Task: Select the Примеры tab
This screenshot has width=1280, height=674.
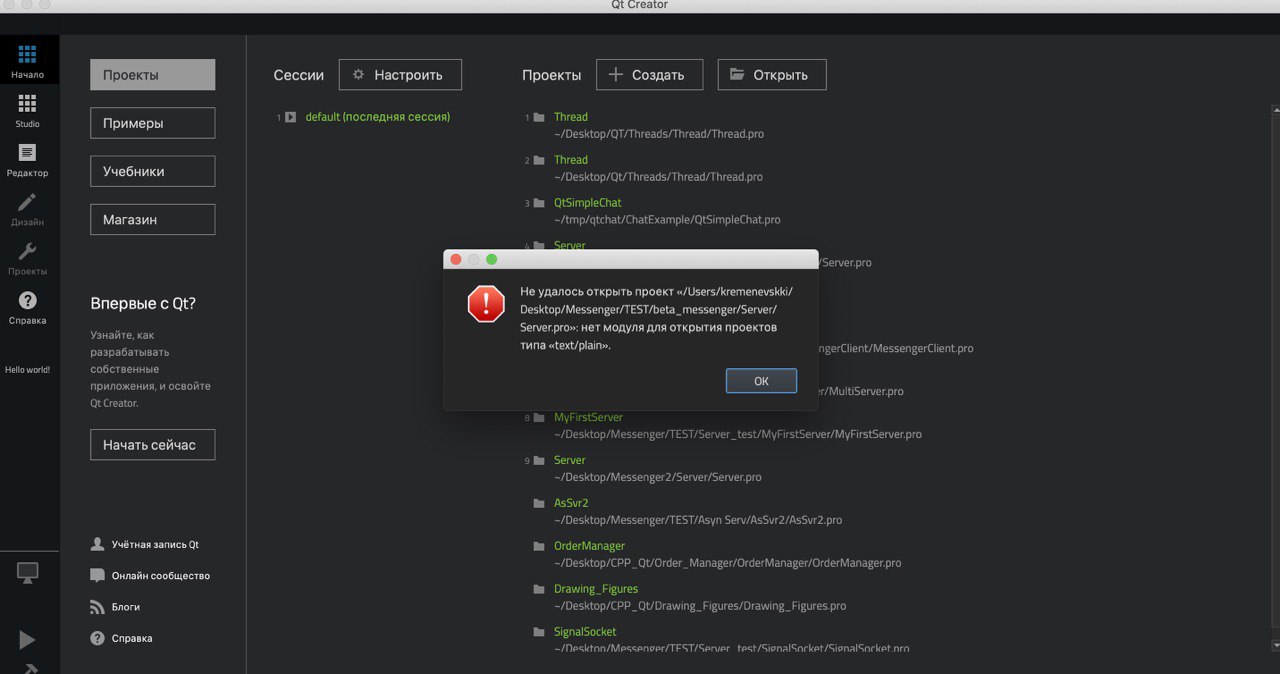Action: click(153, 123)
